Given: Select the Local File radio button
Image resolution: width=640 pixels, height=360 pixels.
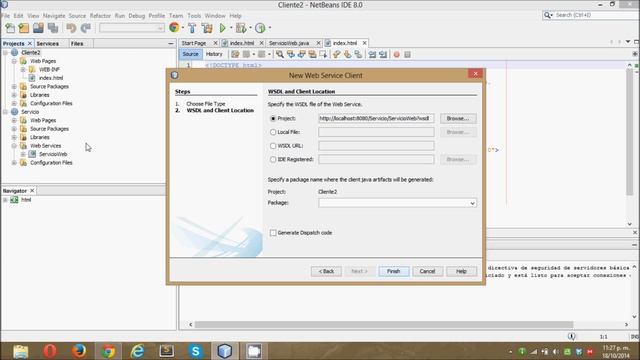Looking at the screenshot, I should pyautogui.click(x=273, y=132).
